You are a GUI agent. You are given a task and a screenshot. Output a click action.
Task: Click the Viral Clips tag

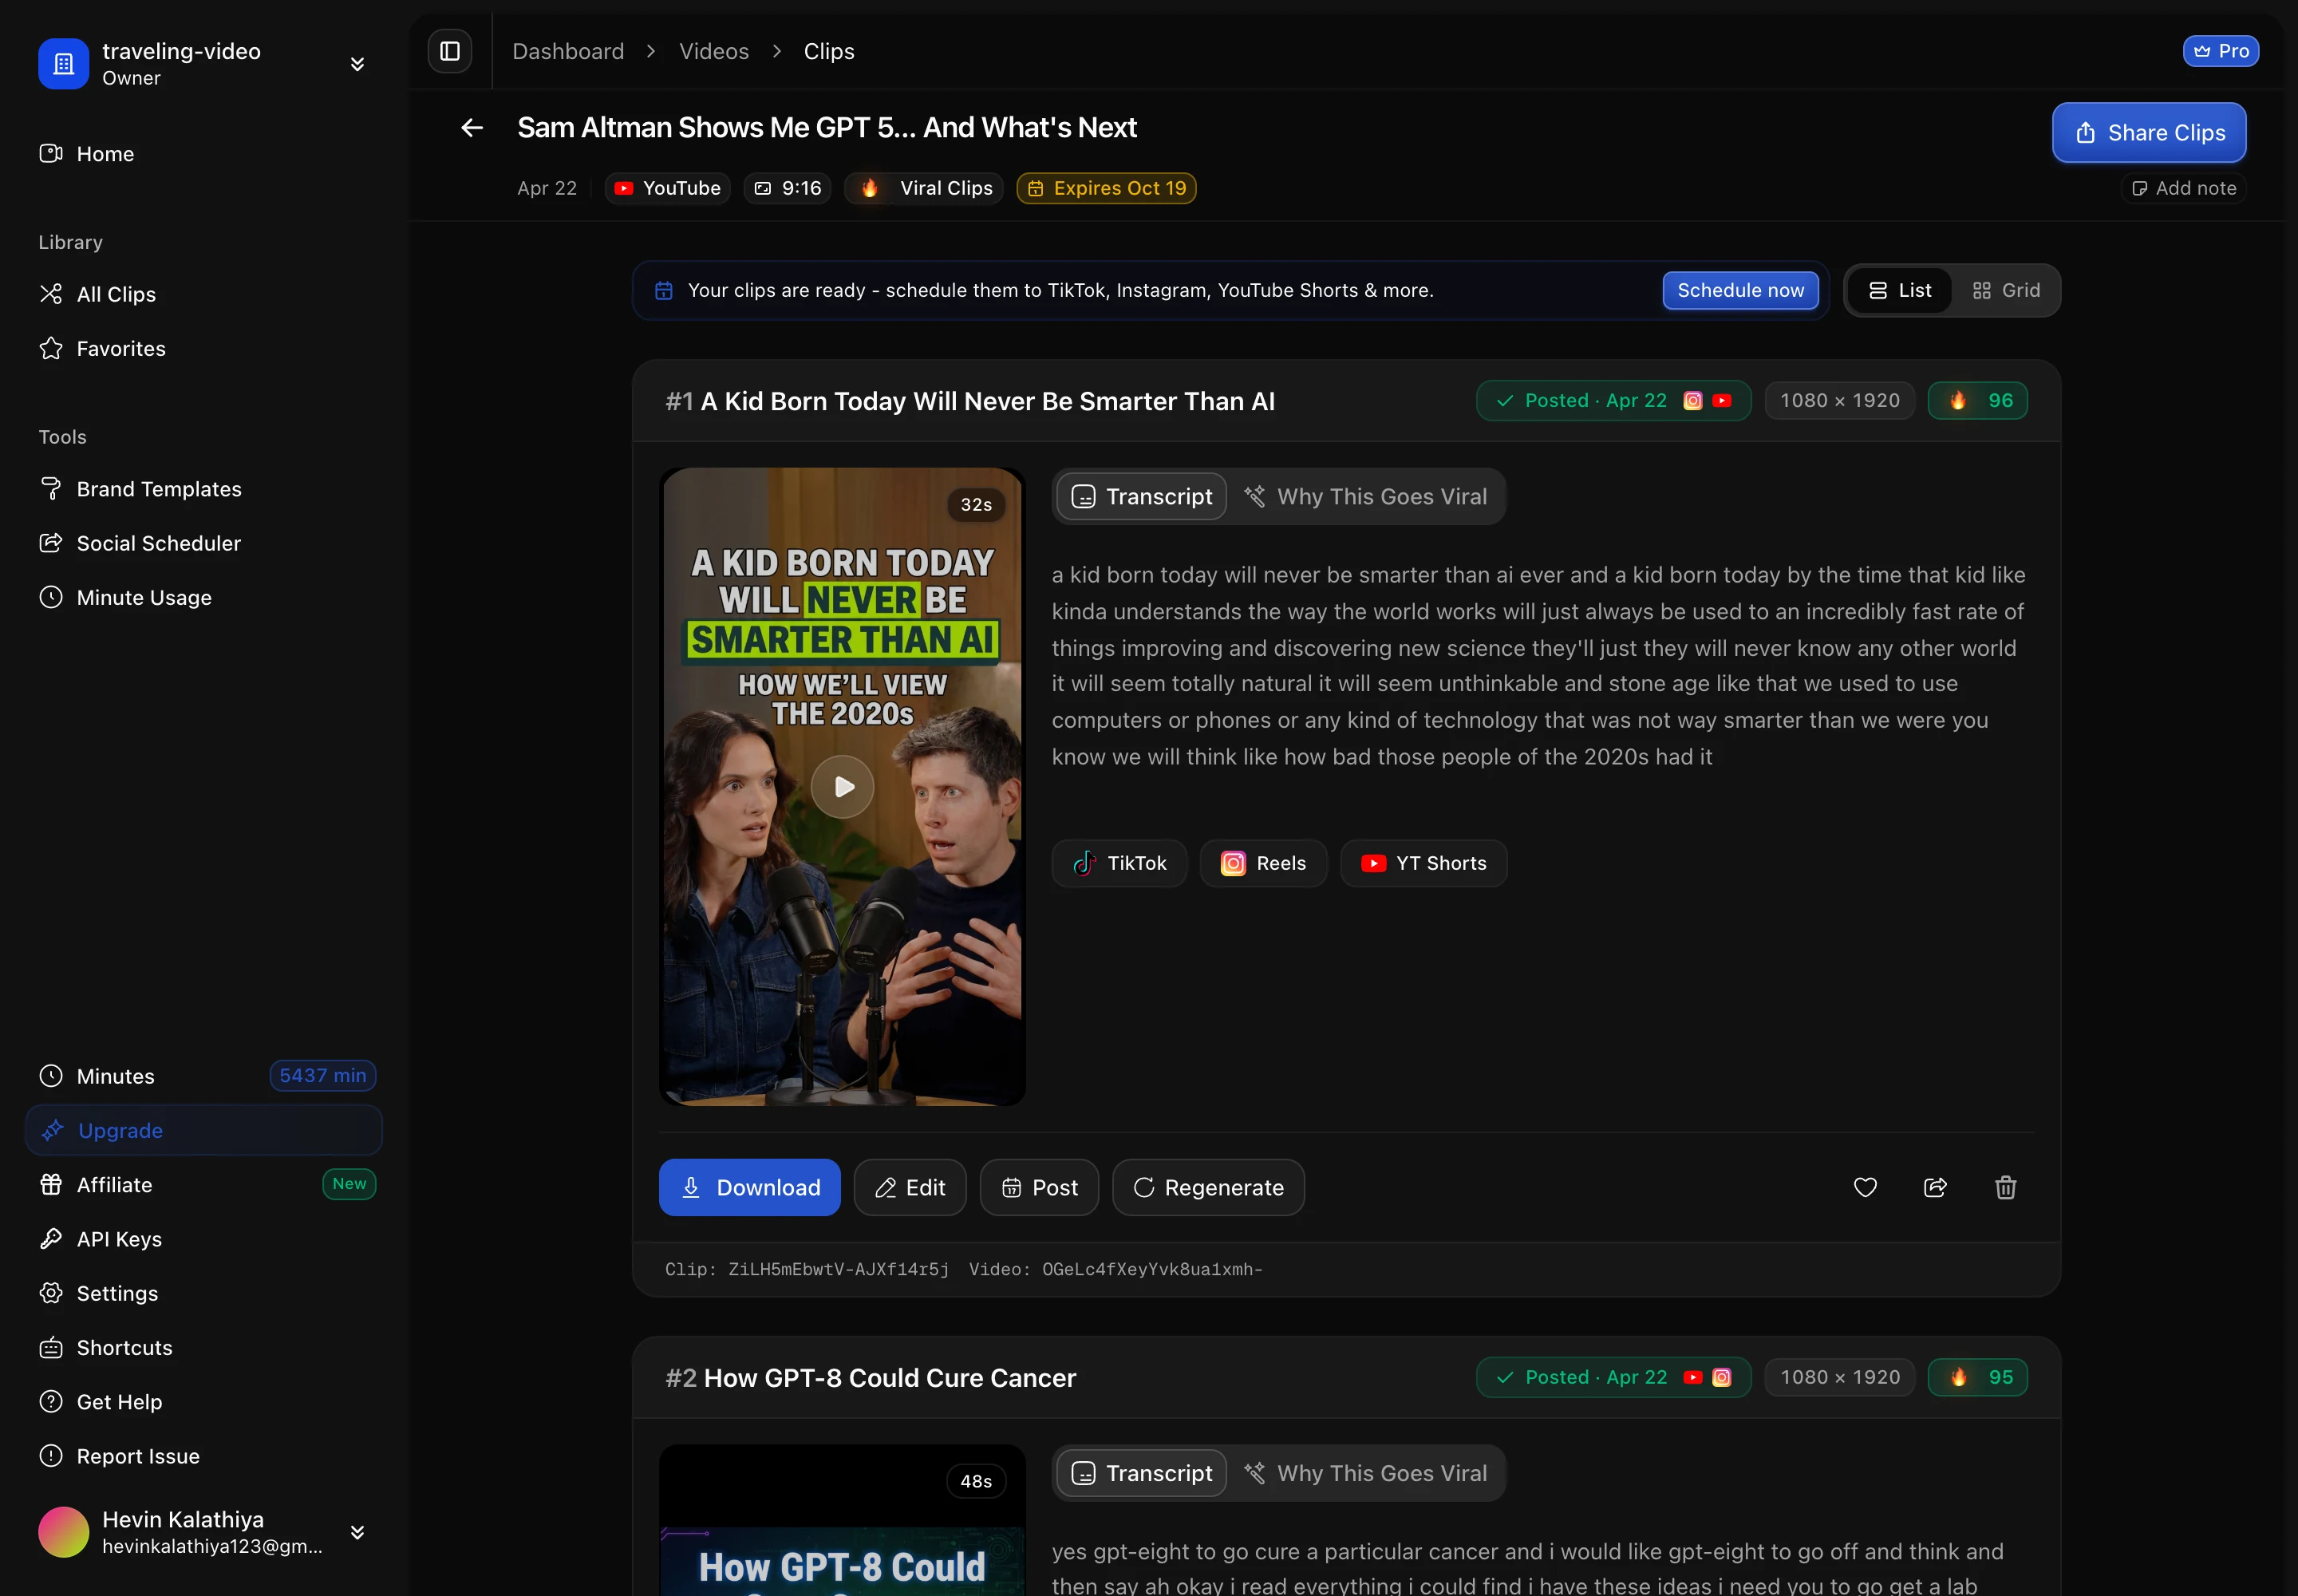924,188
